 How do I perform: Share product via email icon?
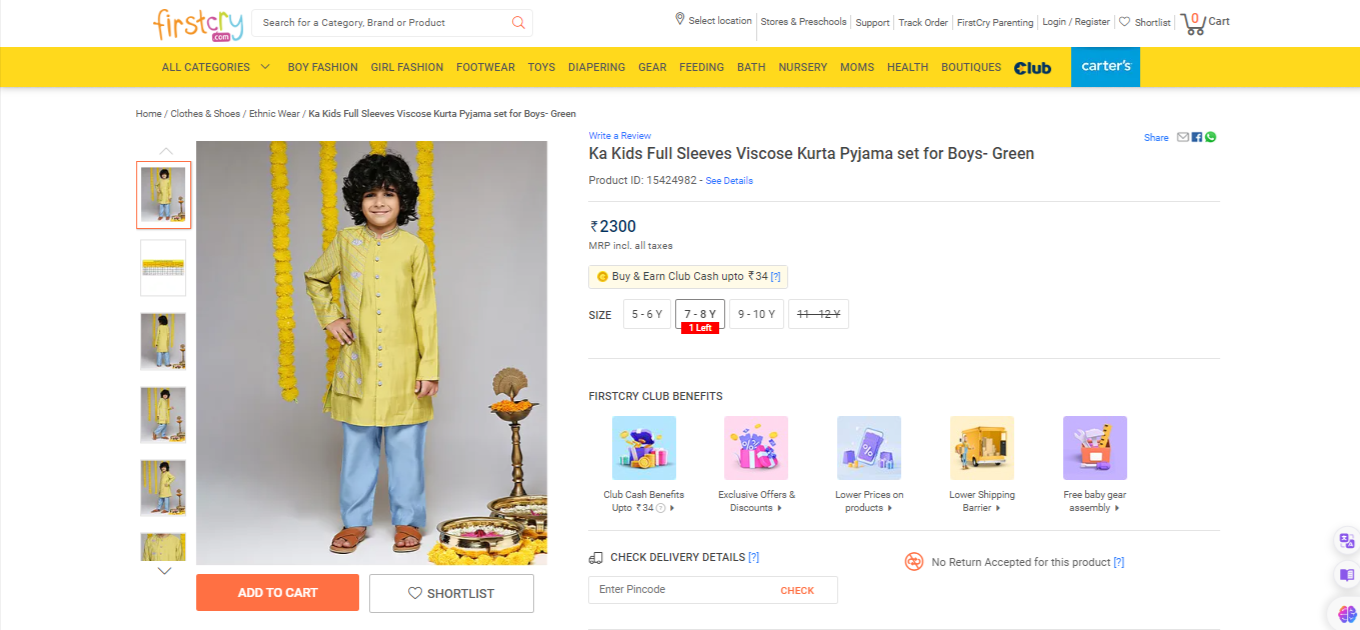[1183, 137]
